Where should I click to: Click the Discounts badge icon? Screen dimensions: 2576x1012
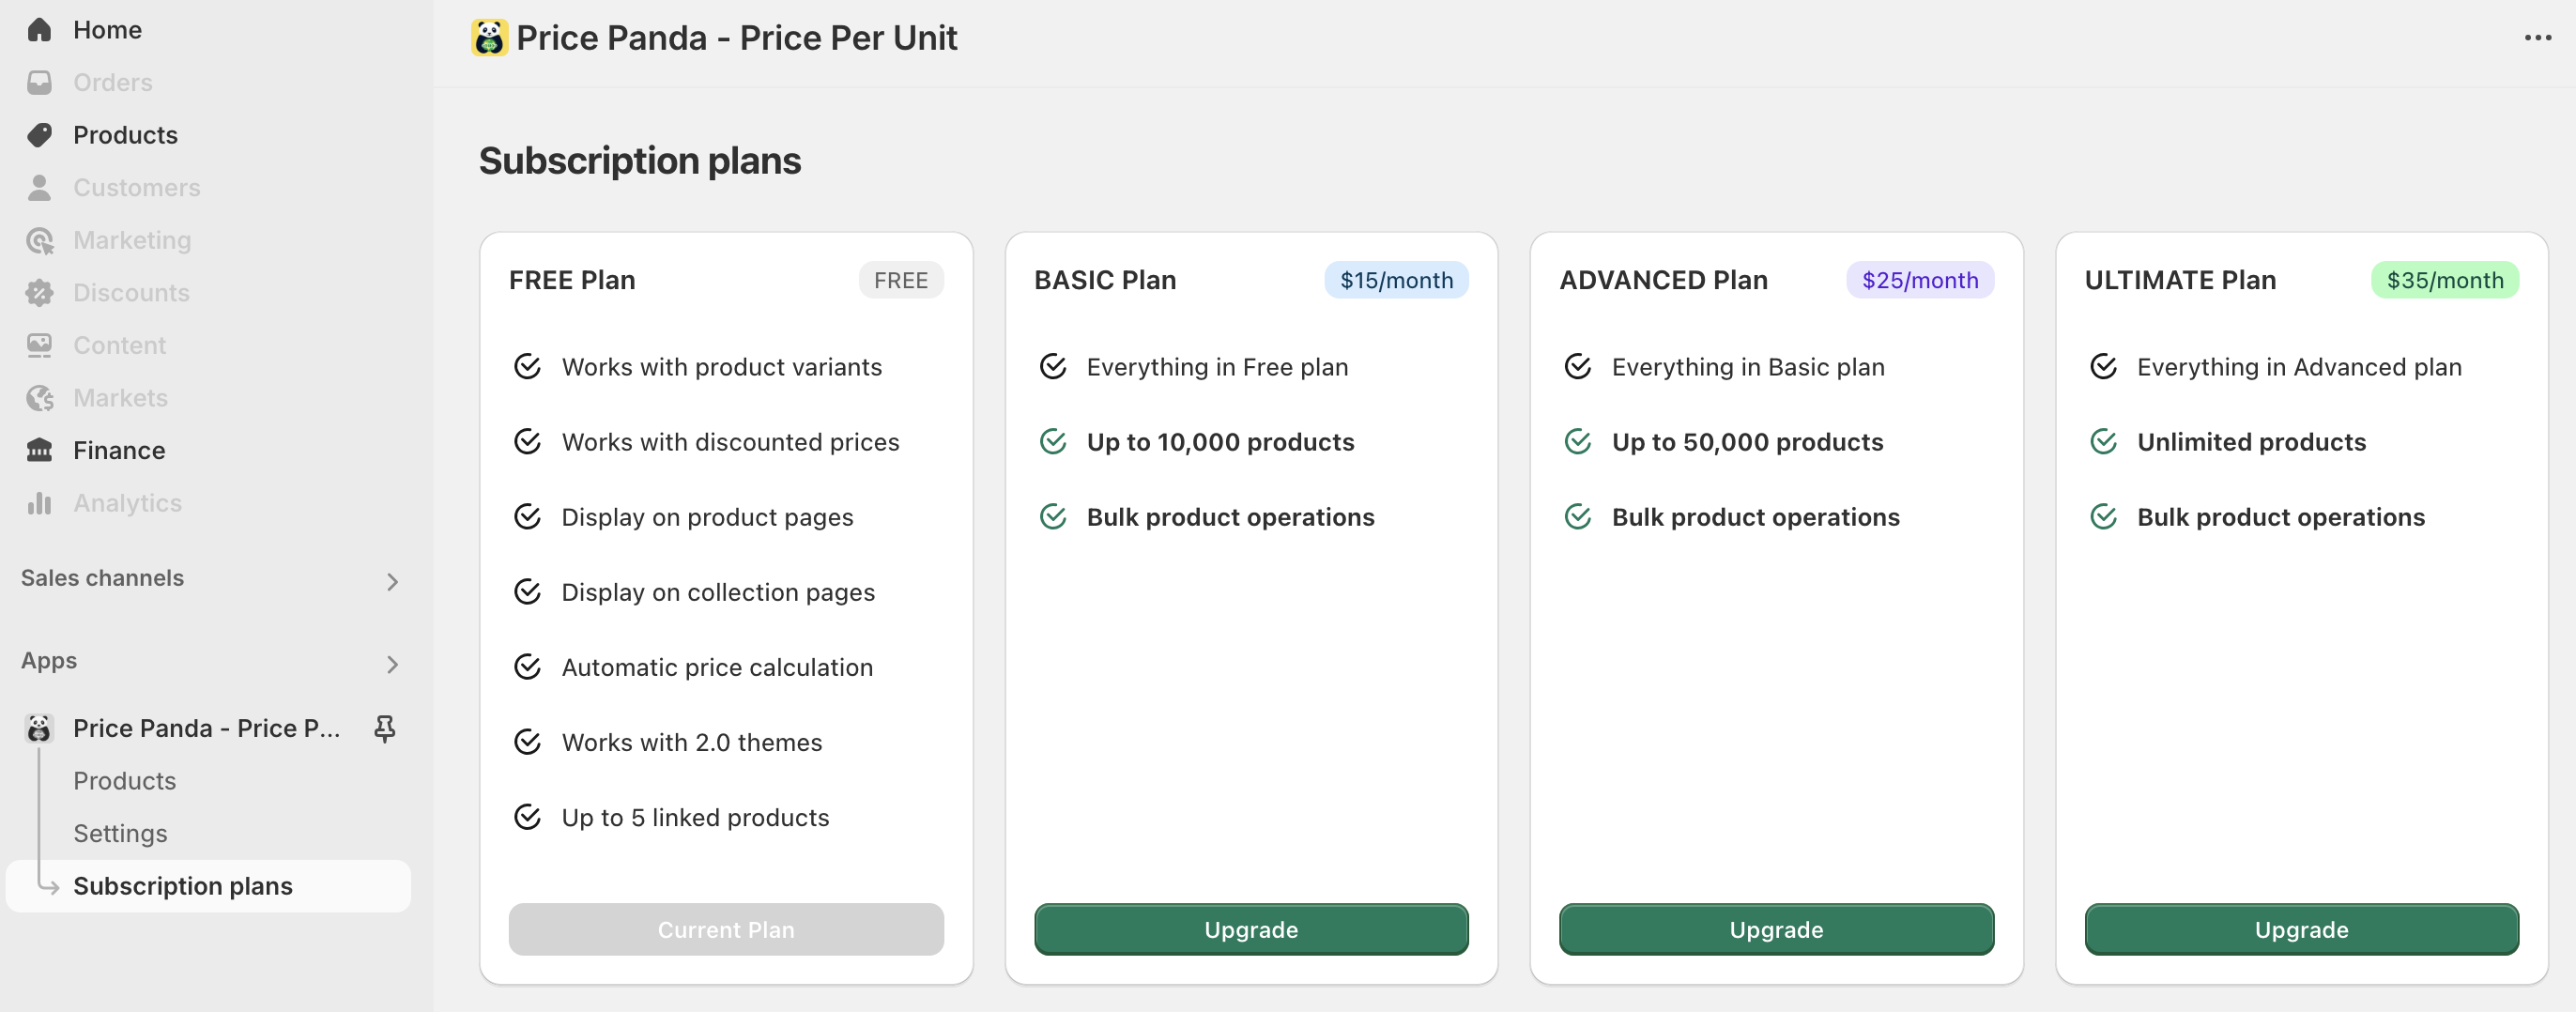[39, 293]
